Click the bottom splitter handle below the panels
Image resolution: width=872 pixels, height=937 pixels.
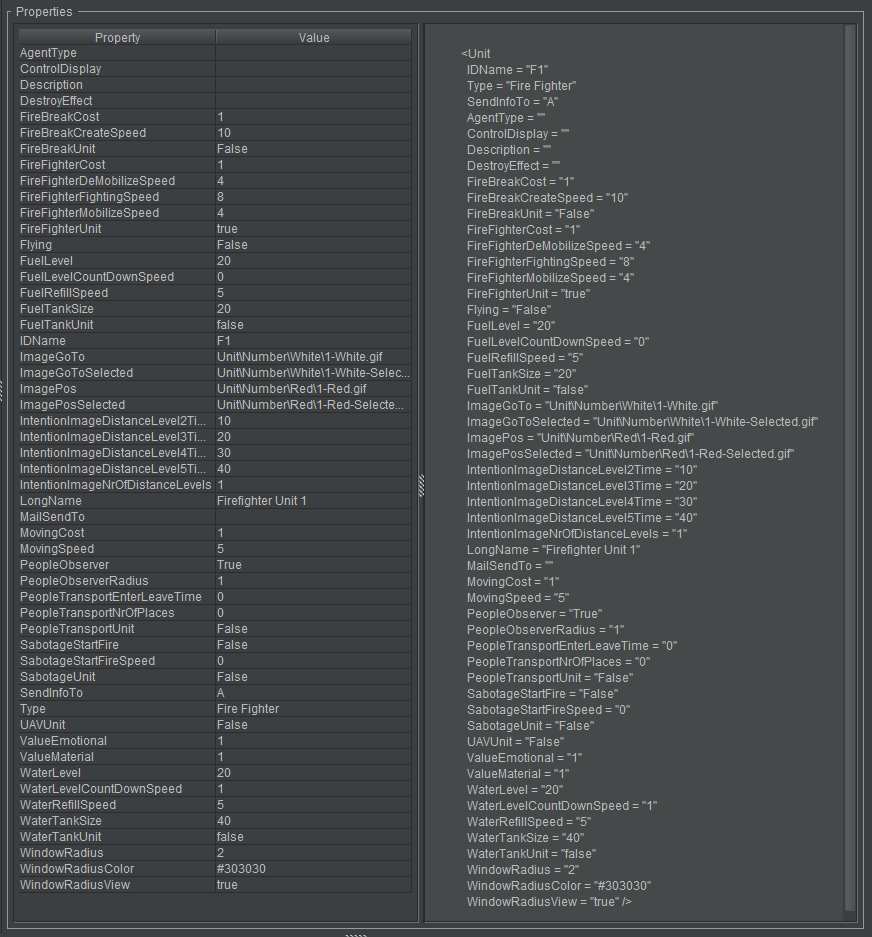pyautogui.click(x=356, y=934)
